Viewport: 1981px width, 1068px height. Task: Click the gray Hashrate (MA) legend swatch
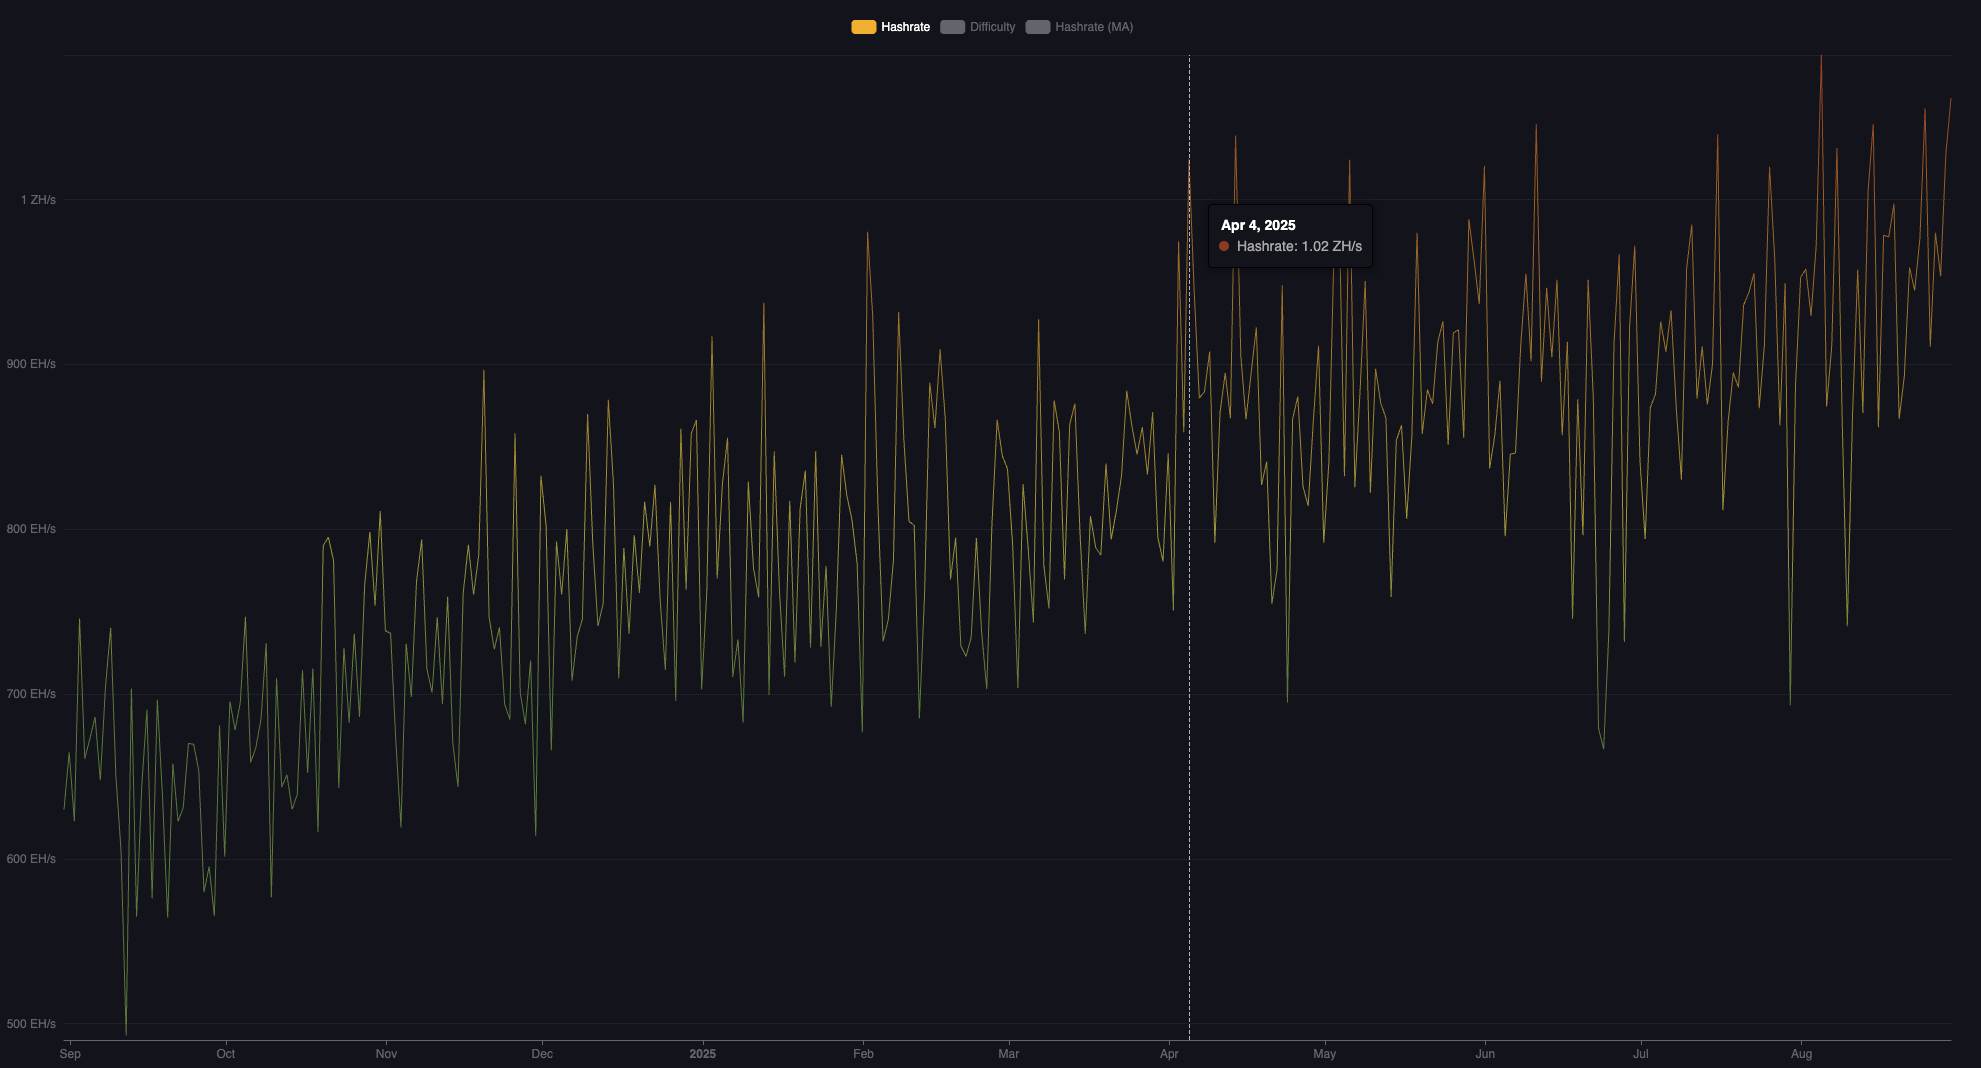tap(1038, 27)
